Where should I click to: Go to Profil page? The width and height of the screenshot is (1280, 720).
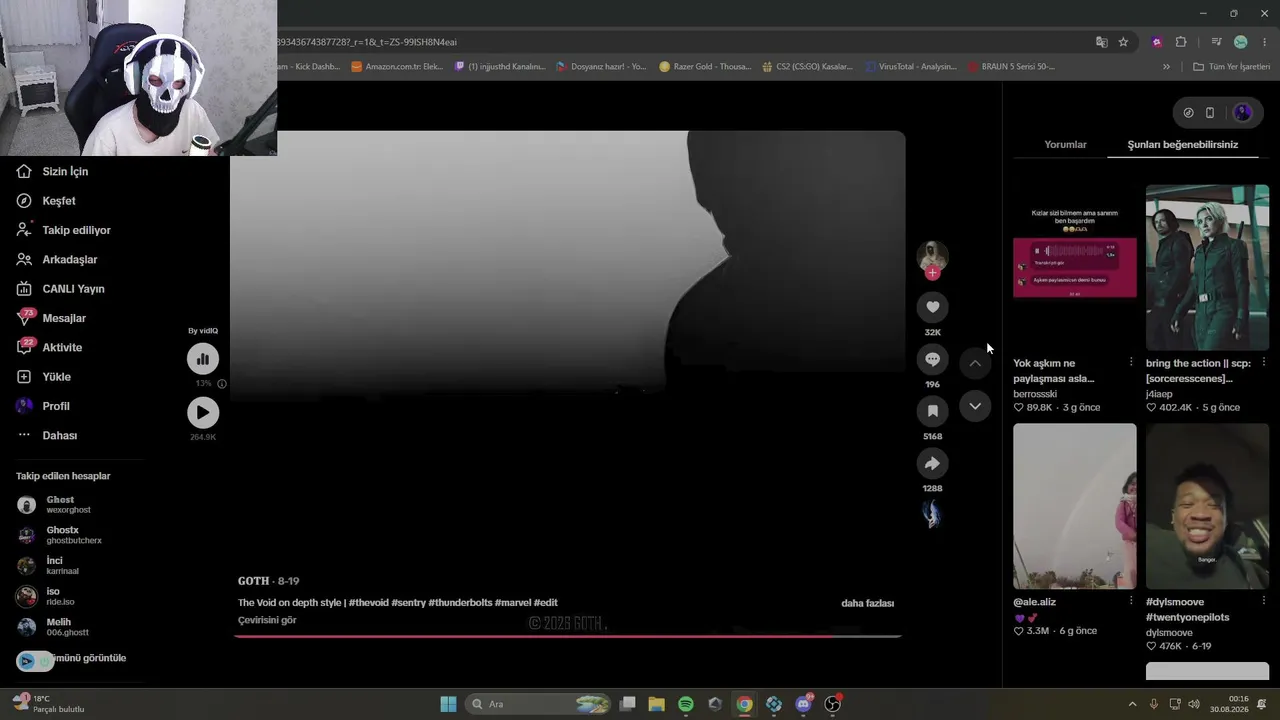click(x=43, y=406)
